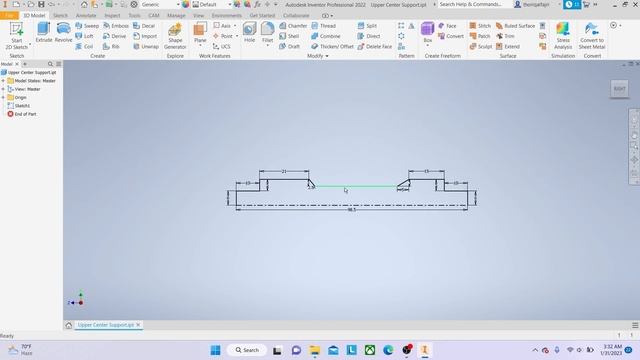Select the Draft tool
This screenshot has height=360, width=640.
pos(289,47)
